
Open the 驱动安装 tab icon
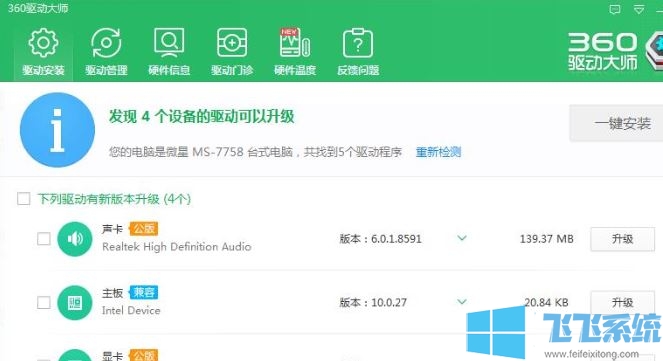click(43, 43)
